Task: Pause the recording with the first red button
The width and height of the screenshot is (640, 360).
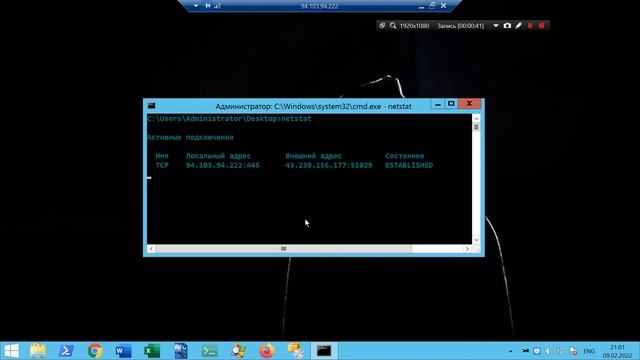Action: click(530, 25)
